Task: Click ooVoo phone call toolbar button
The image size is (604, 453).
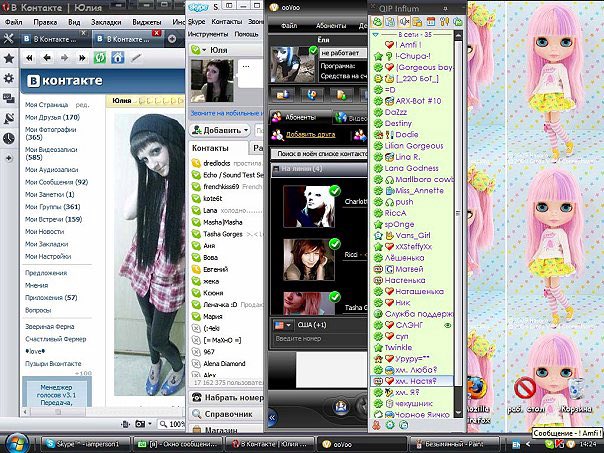Action: click(312, 95)
